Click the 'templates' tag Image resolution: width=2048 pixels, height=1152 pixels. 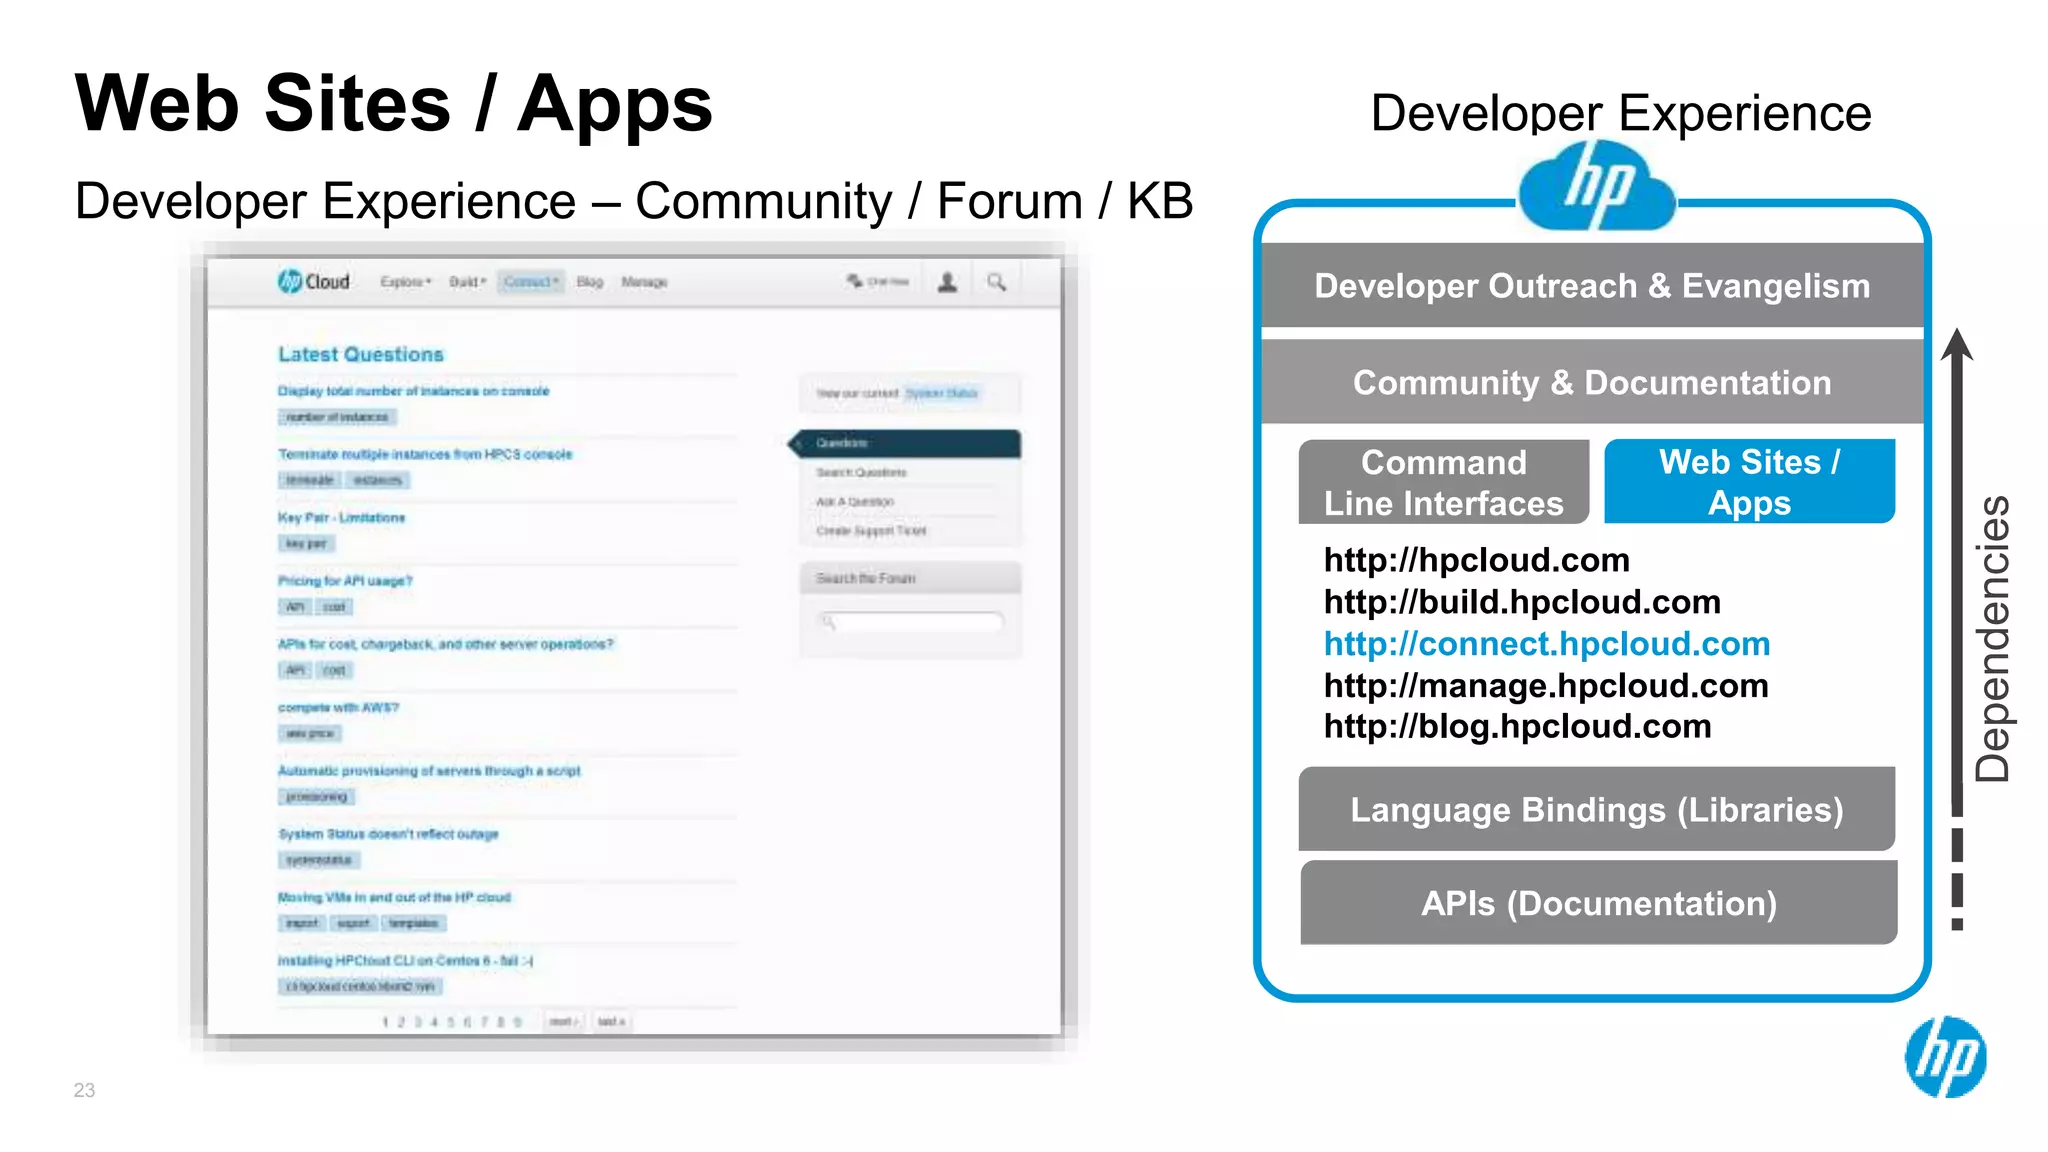coord(413,923)
